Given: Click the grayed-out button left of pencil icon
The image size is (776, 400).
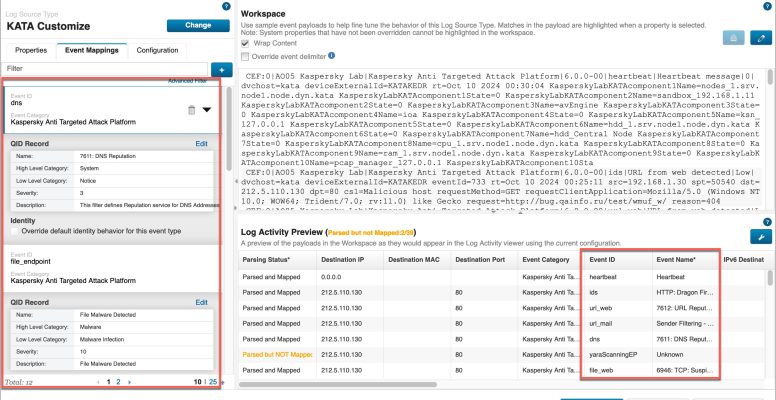Looking at the screenshot, I should [x=733, y=38].
